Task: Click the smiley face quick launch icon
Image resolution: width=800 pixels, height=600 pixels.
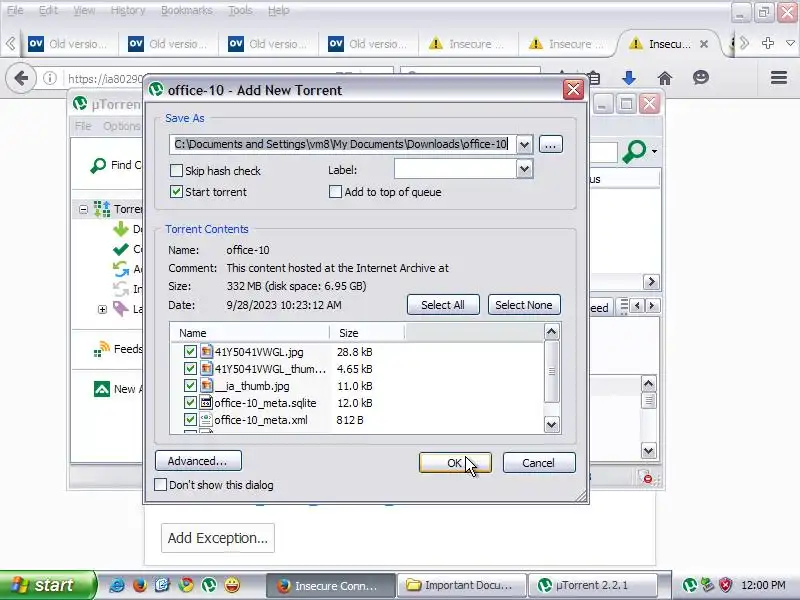Action: click(232, 585)
